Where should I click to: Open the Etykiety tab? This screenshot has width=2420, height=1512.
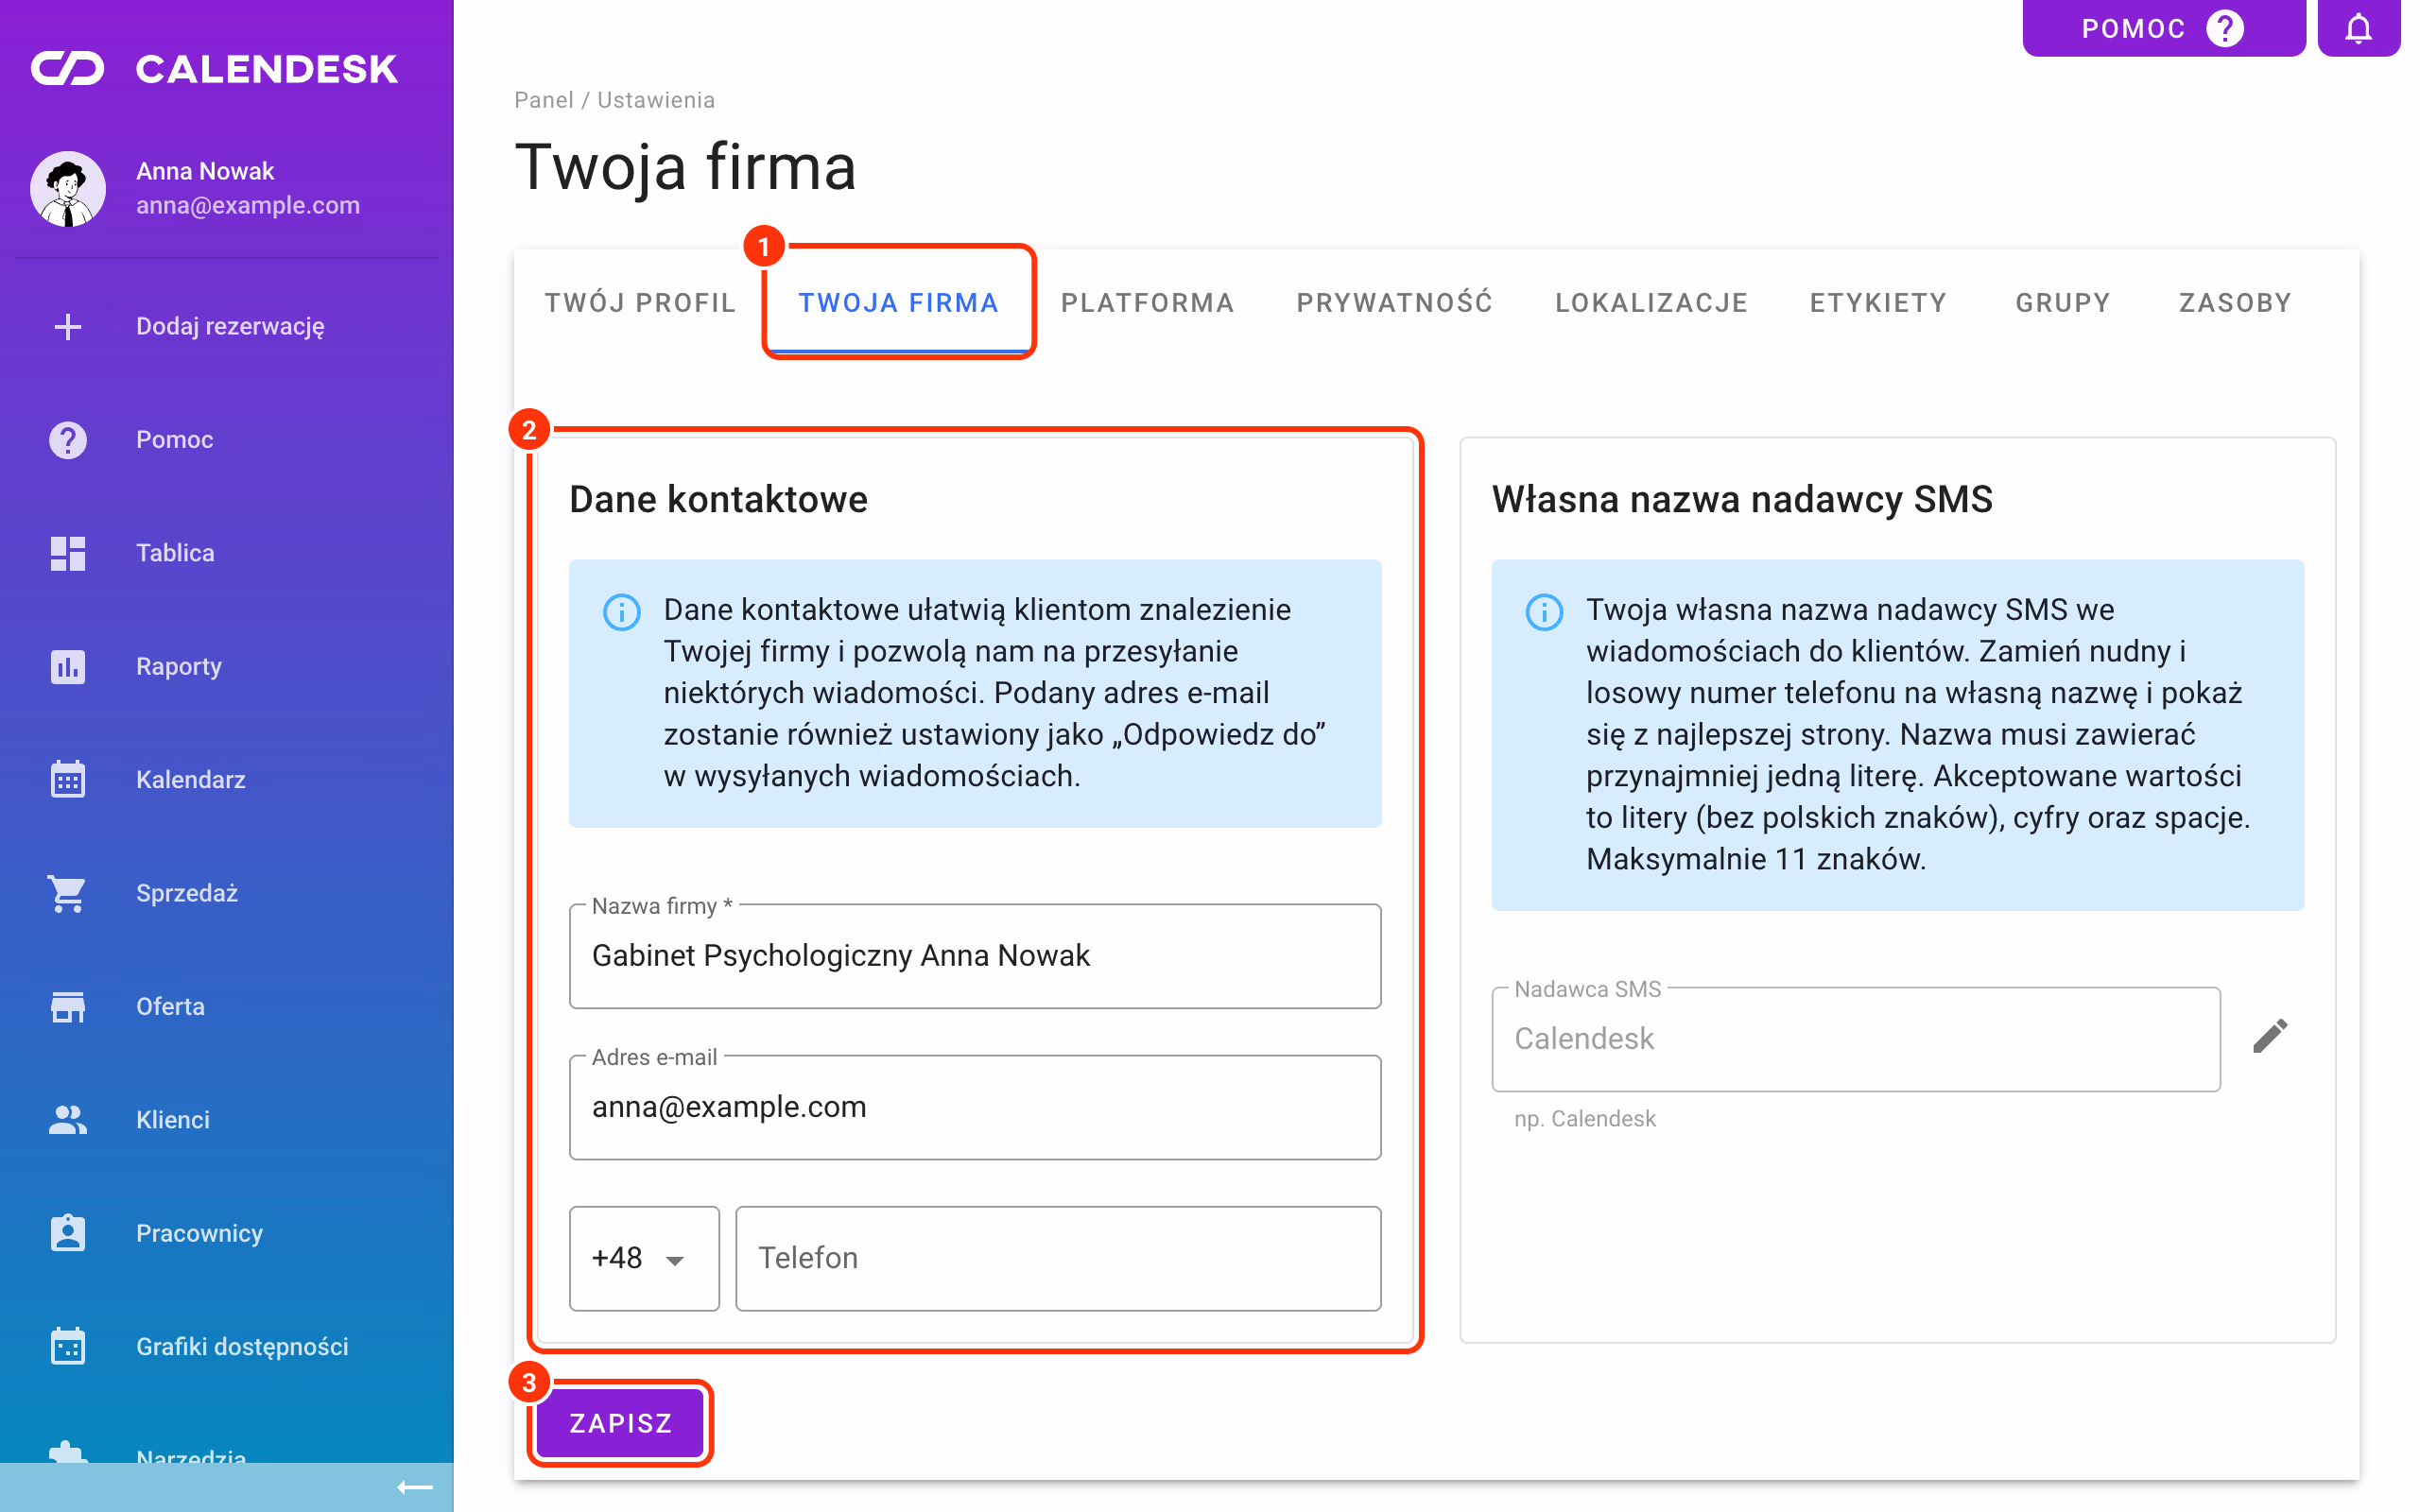[x=1878, y=303]
